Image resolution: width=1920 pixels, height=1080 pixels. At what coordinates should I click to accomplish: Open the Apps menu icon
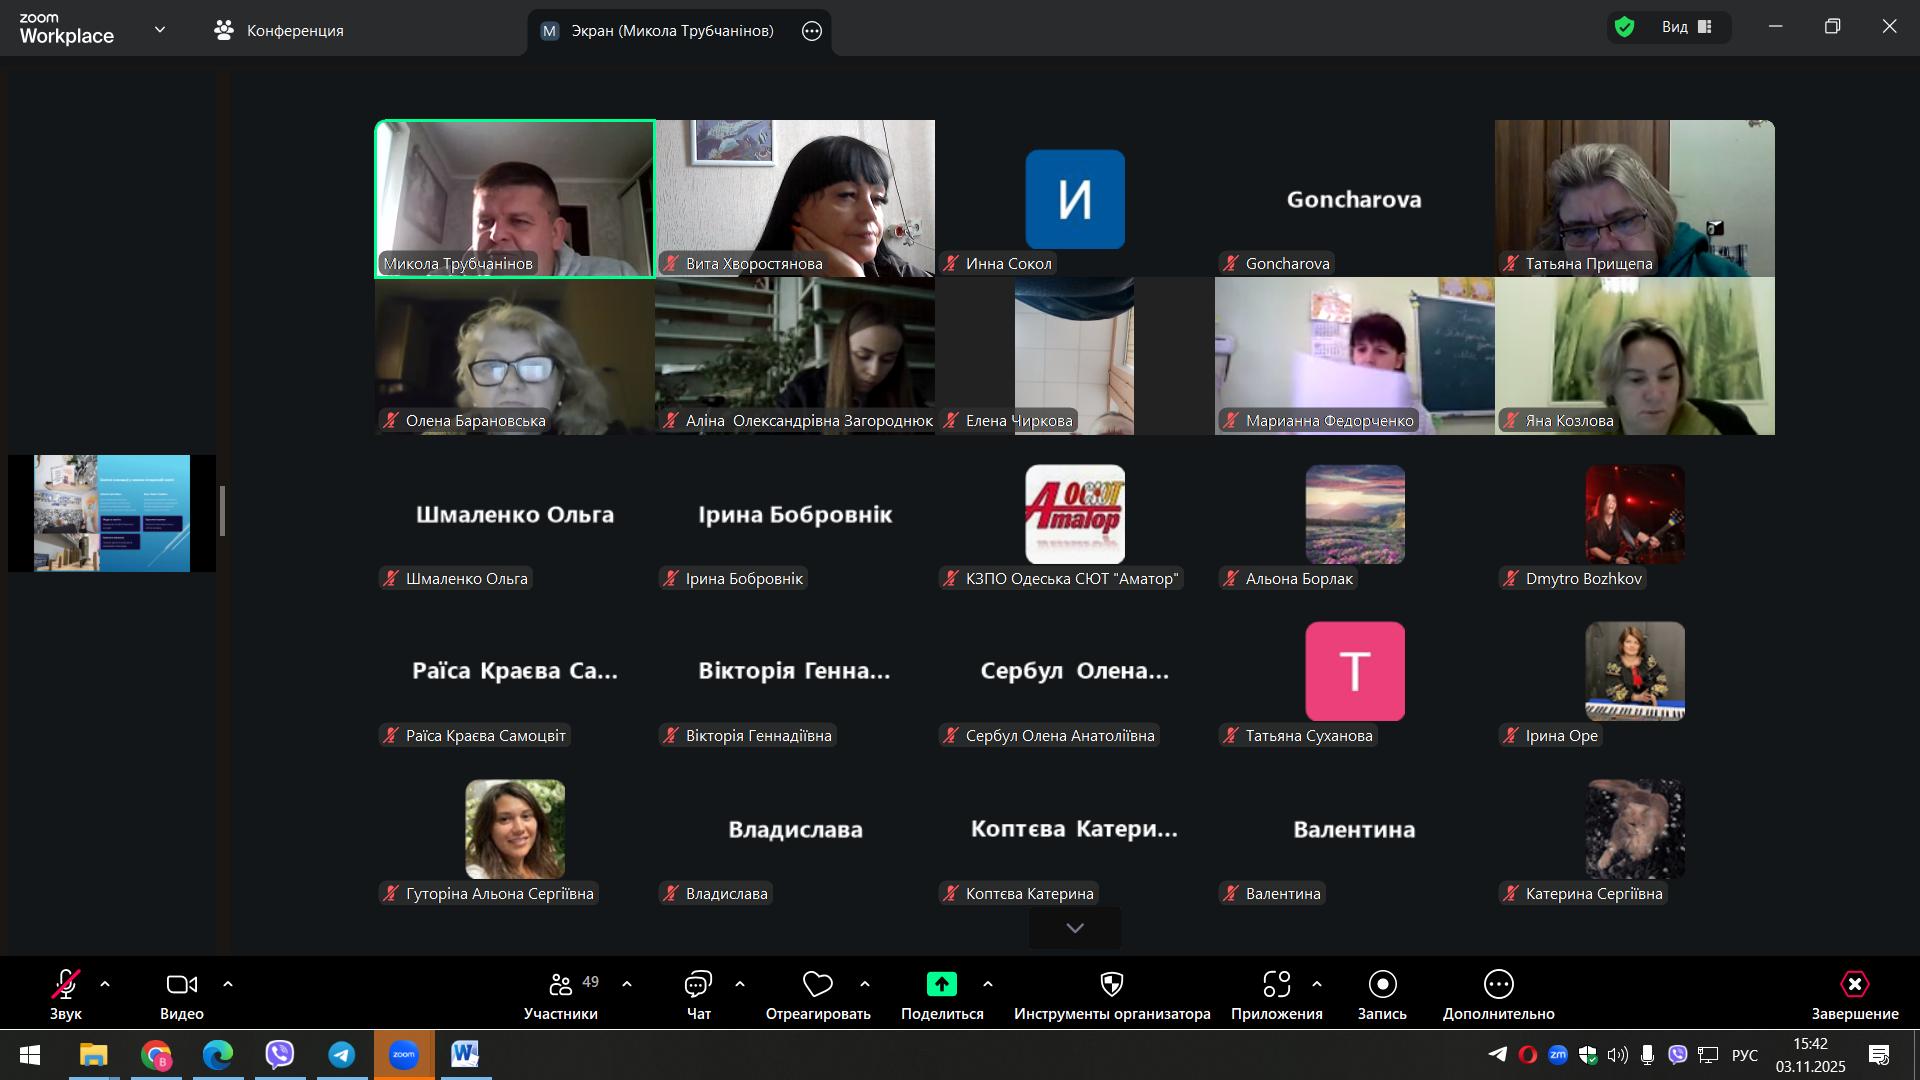pyautogui.click(x=1276, y=985)
